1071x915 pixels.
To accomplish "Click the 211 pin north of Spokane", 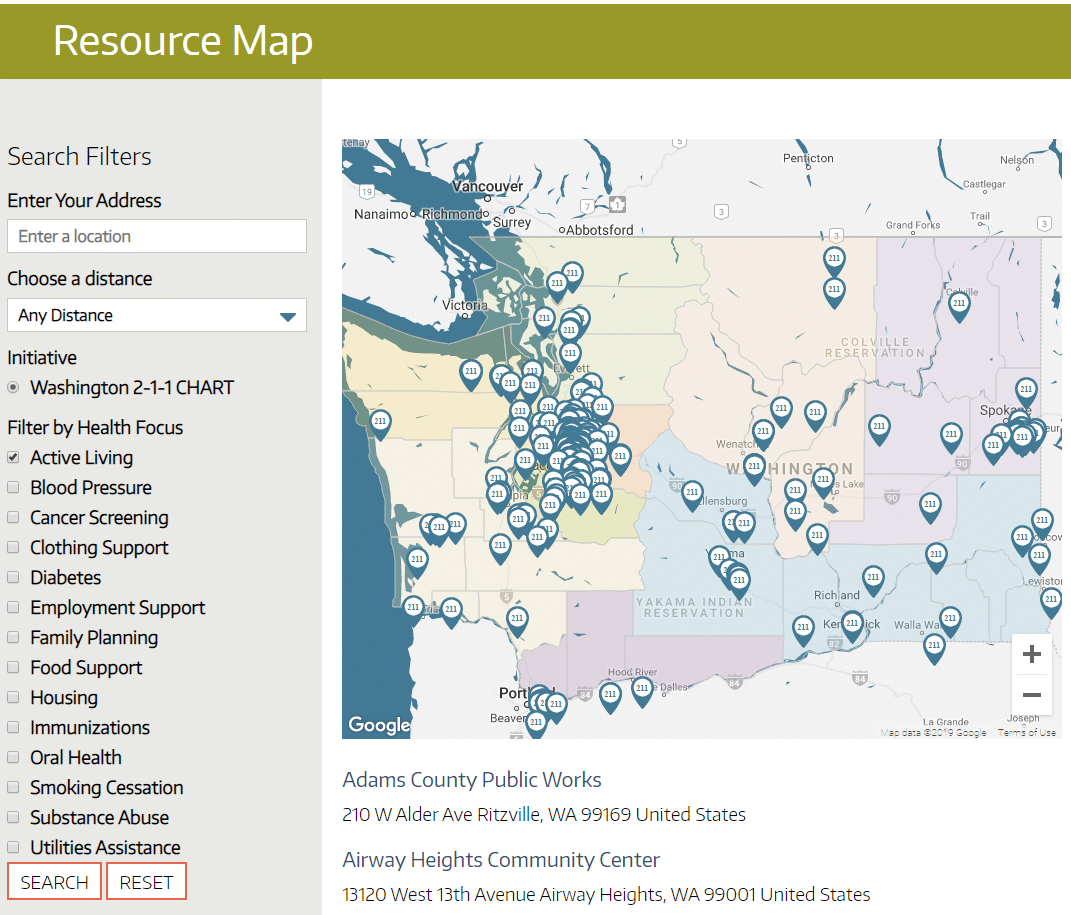I will tap(1026, 392).
